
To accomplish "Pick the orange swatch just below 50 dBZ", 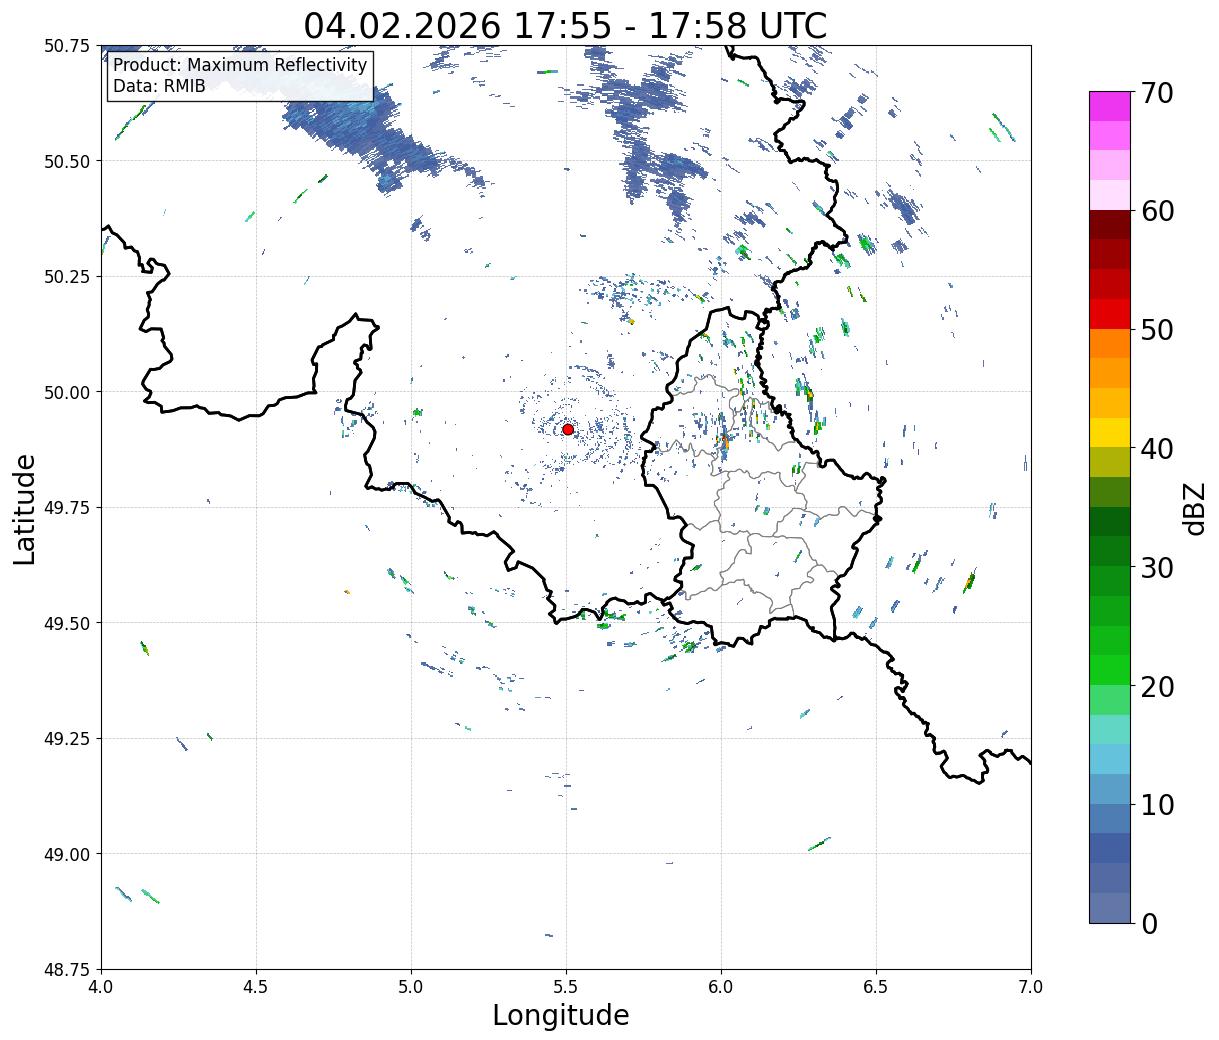I will [x=1110, y=343].
